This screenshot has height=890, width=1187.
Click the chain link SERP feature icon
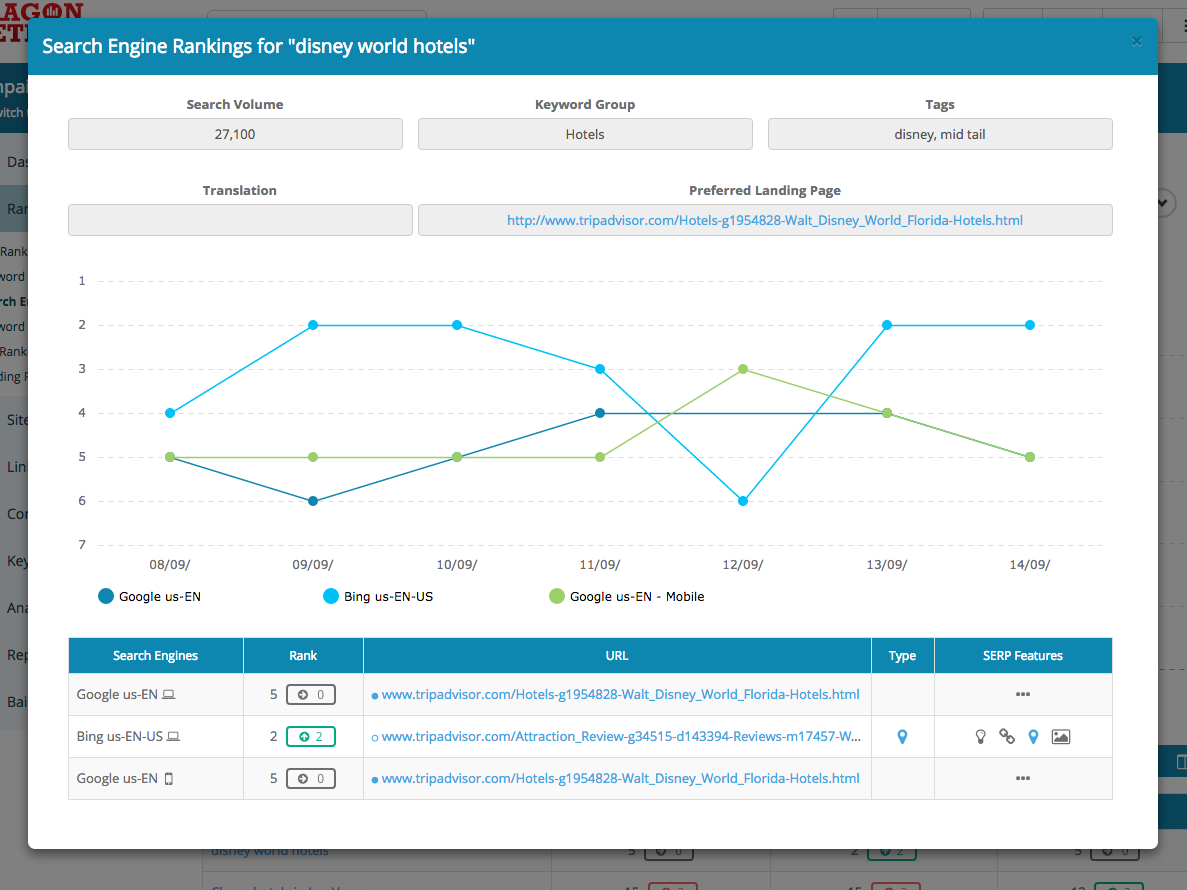click(x=1007, y=737)
